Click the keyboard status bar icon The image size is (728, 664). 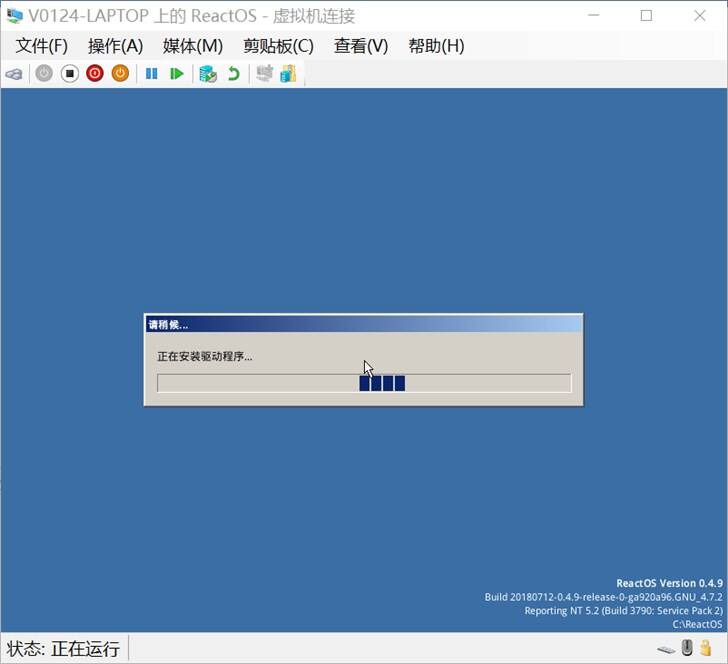[666, 650]
